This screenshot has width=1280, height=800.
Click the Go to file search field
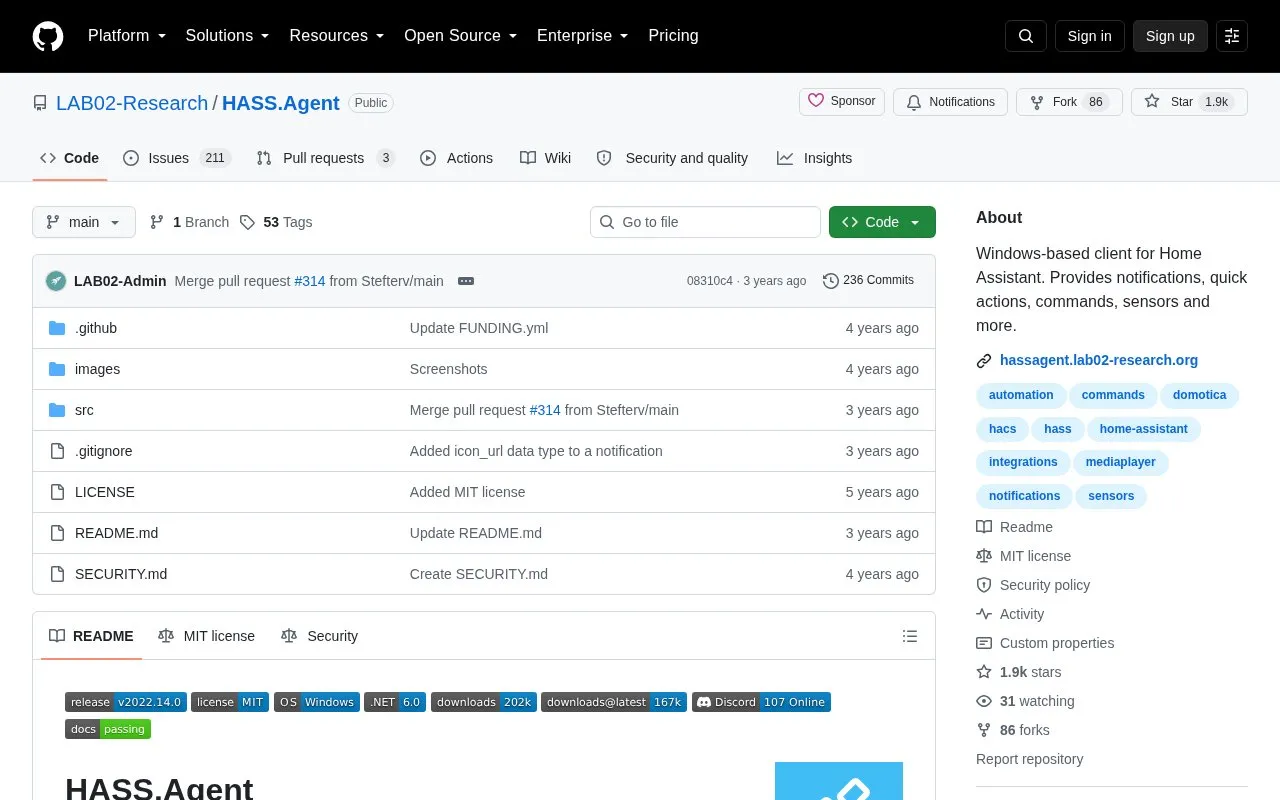point(705,222)
